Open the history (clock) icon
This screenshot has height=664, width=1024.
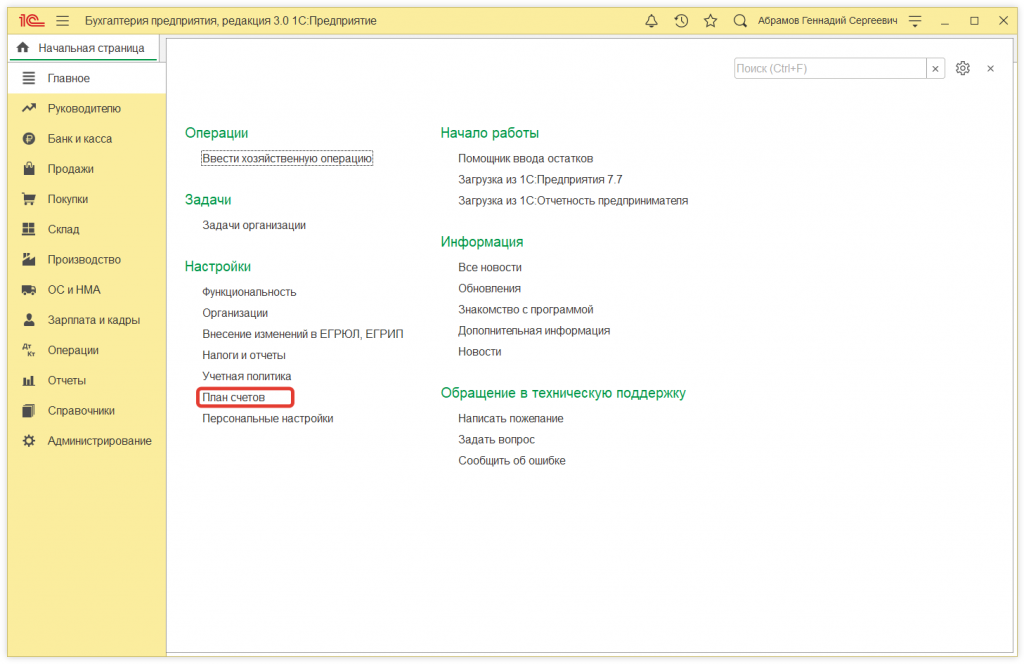point(681,20)
